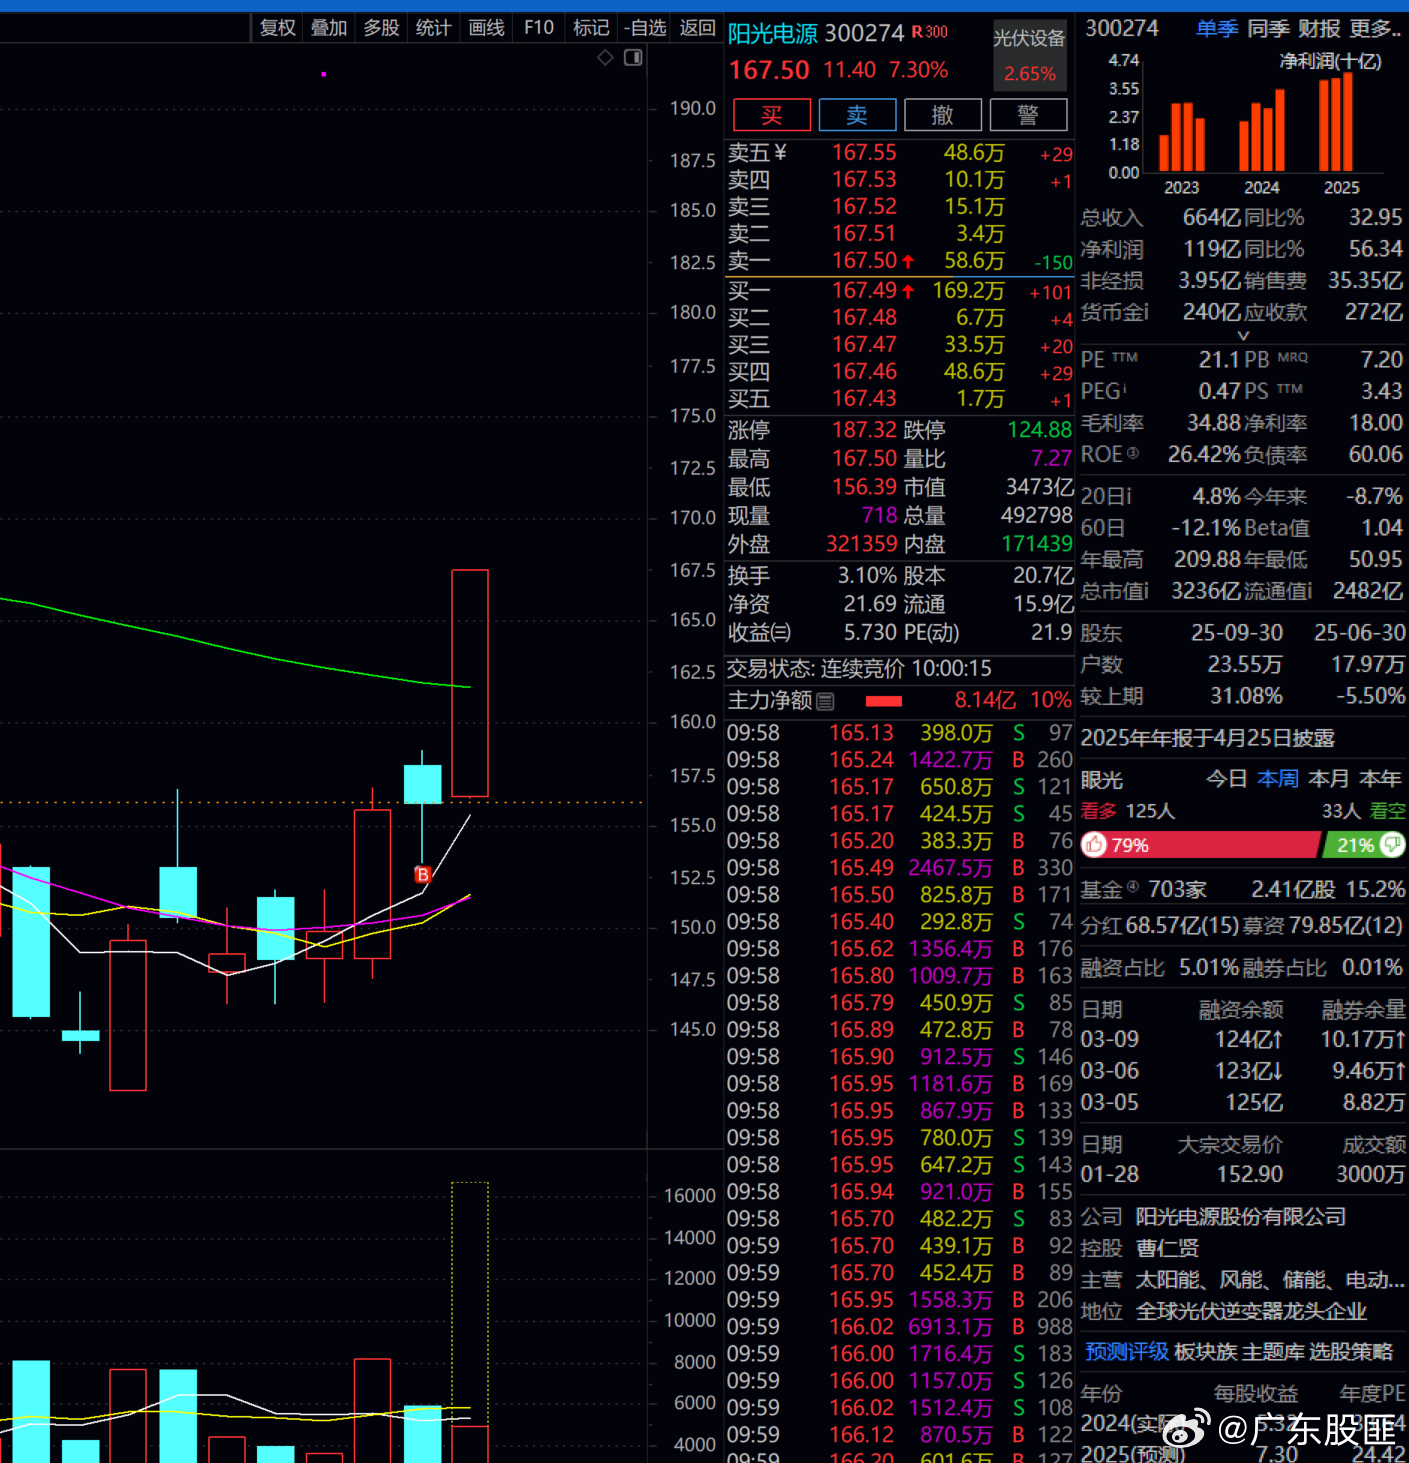This screenshot has width=1409, height=1463.
Task: Vote 看多 bullish
Action: pos(1099,811)
